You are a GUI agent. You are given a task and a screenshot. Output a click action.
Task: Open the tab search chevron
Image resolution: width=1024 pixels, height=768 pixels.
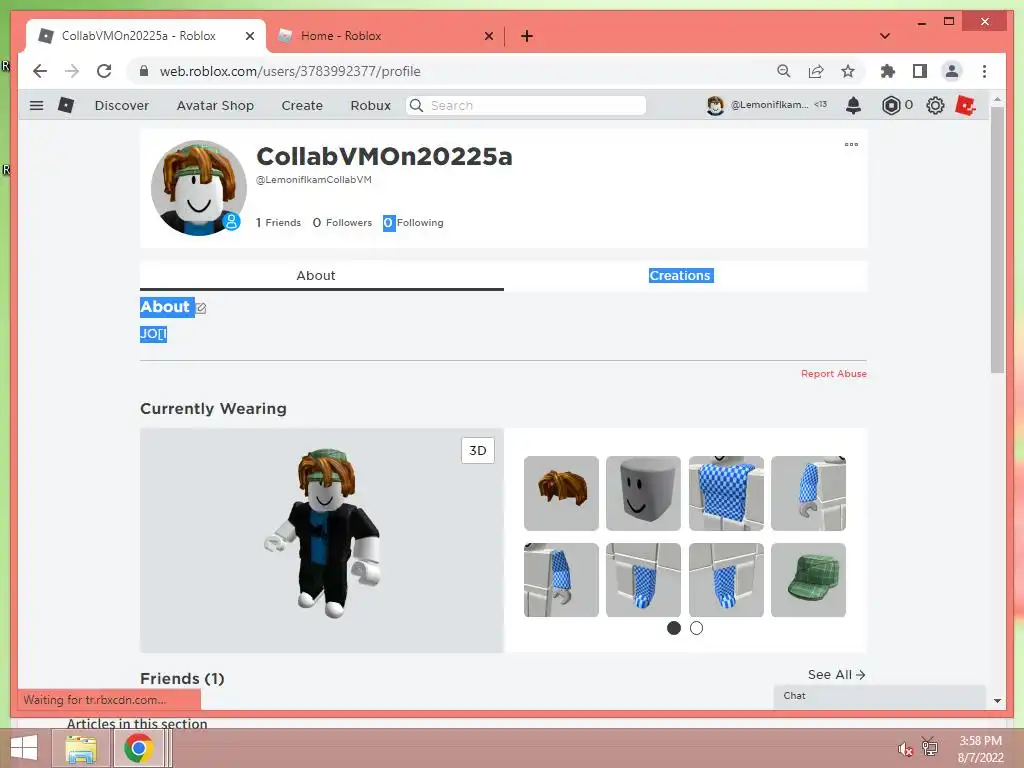tap(885, 36)
